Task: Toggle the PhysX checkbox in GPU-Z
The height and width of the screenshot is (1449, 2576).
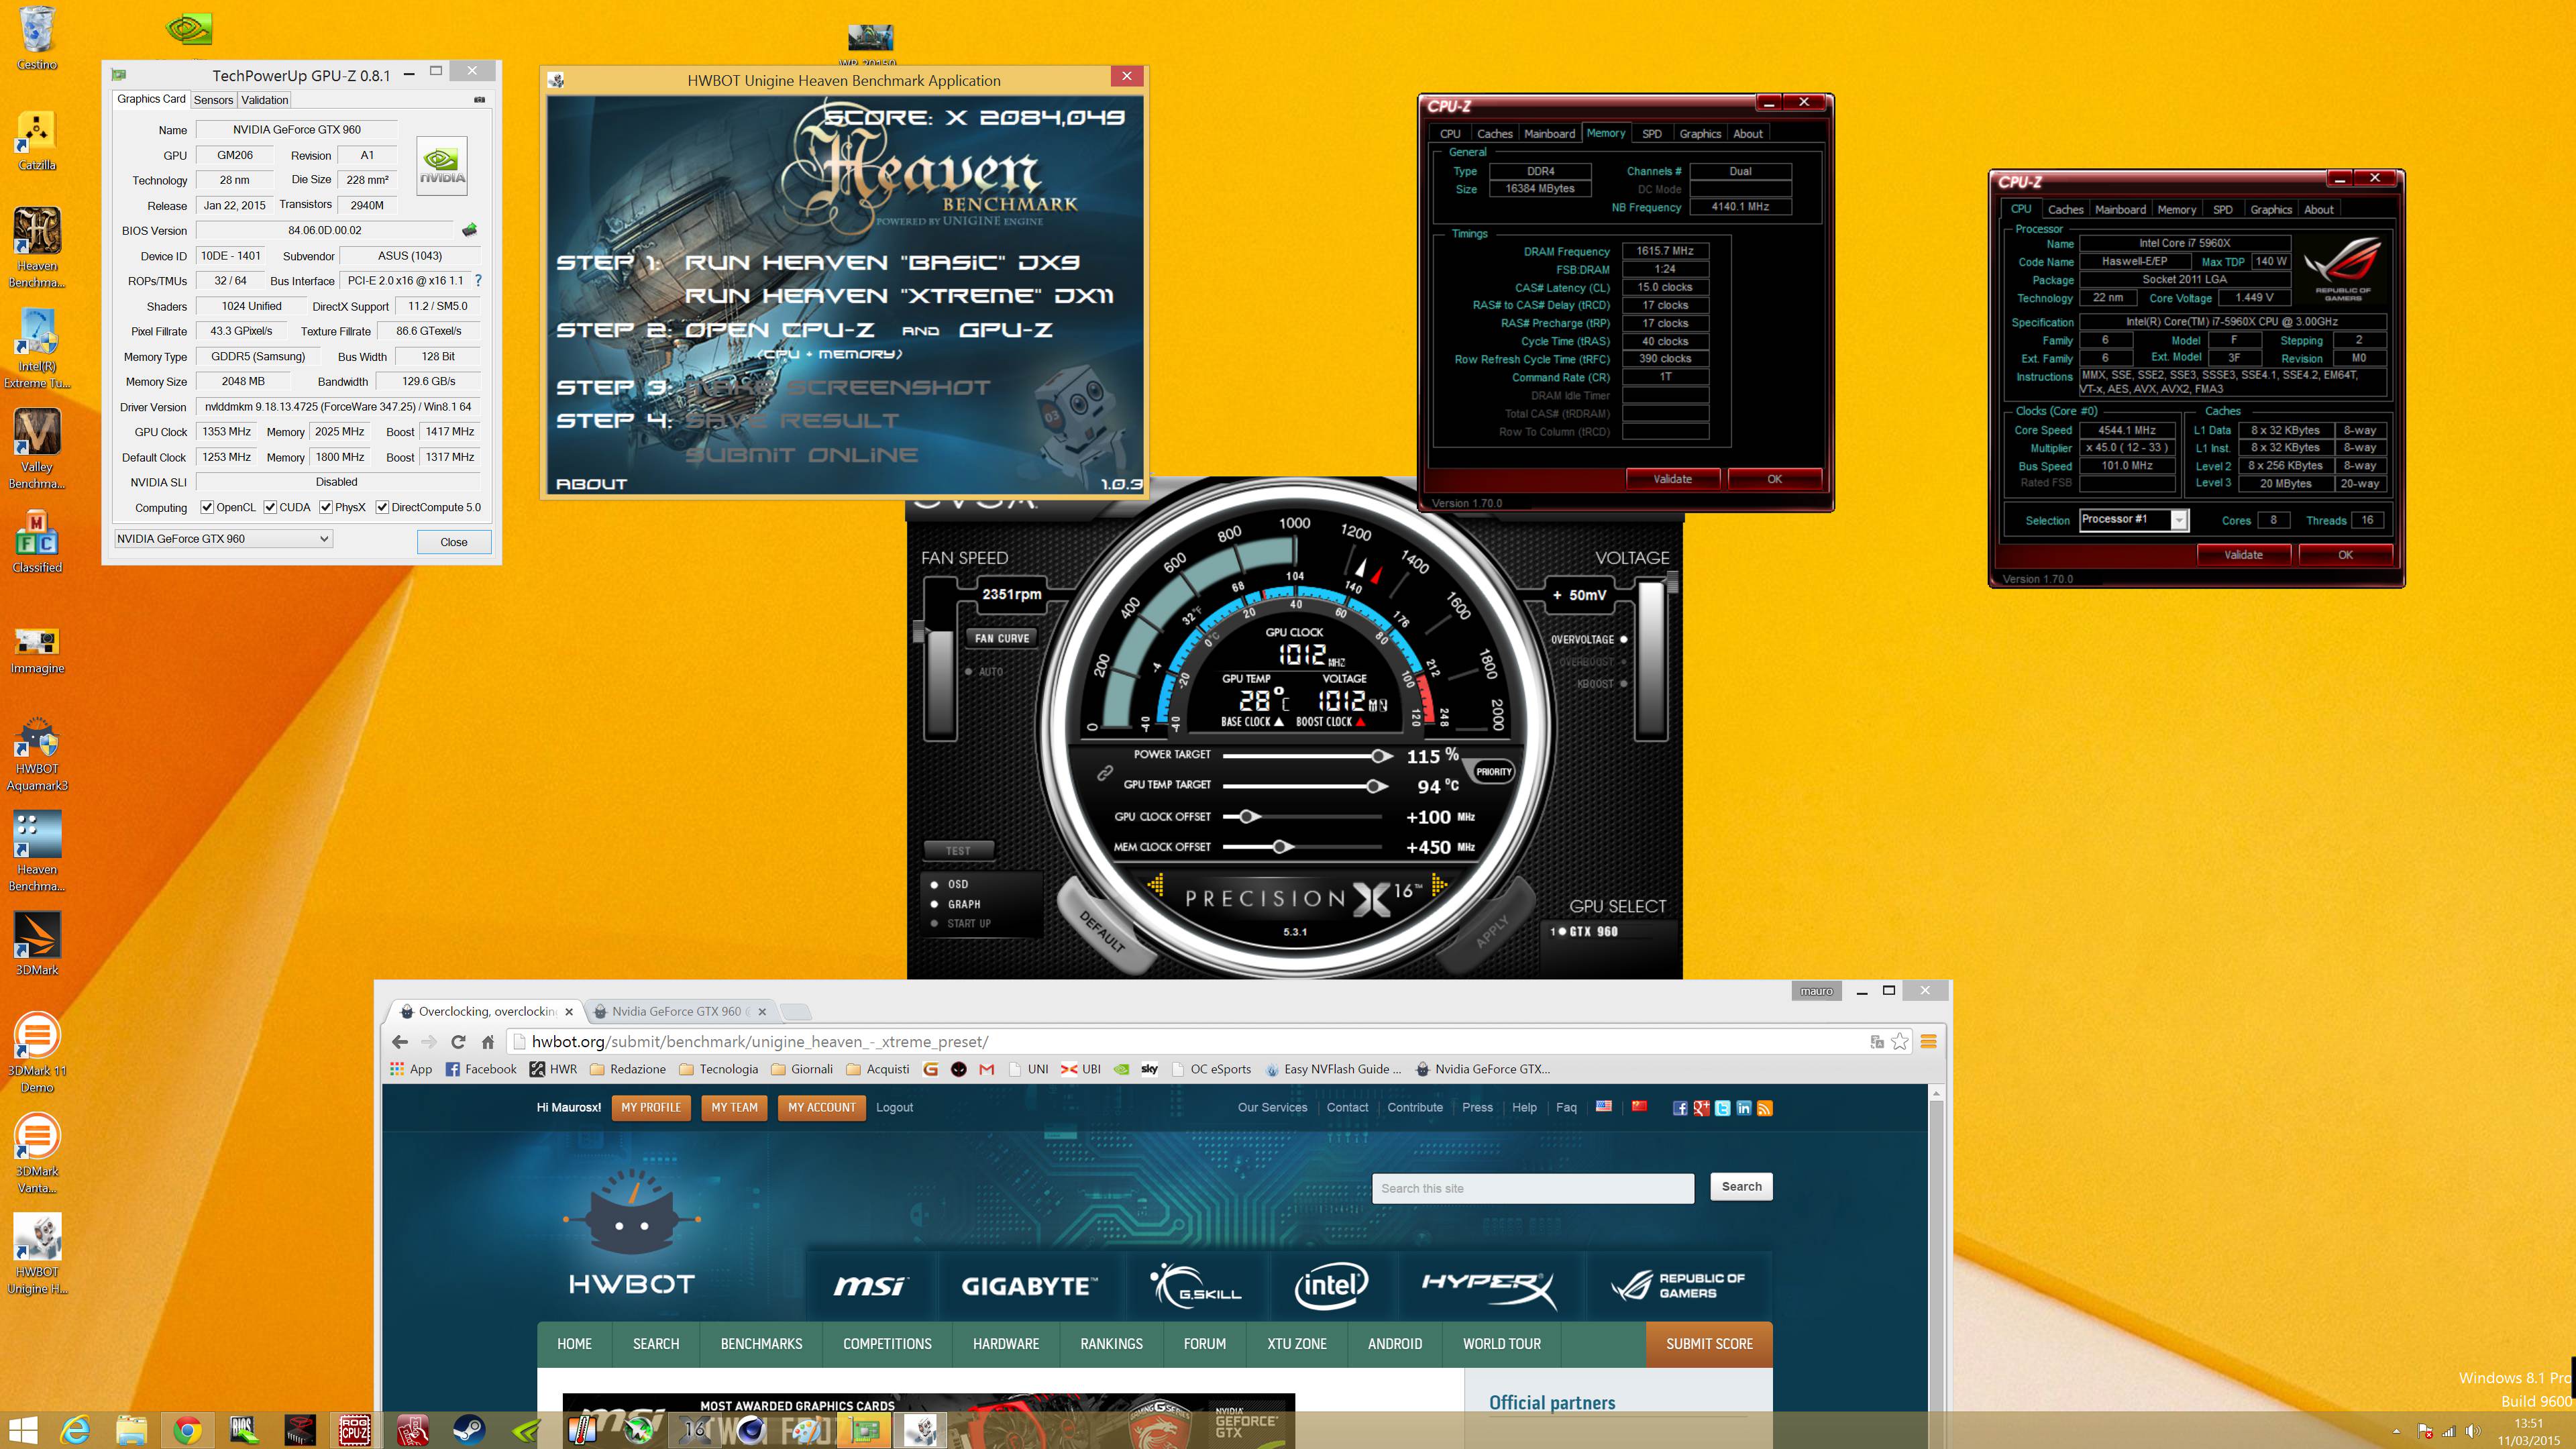Action: (326, 507)
